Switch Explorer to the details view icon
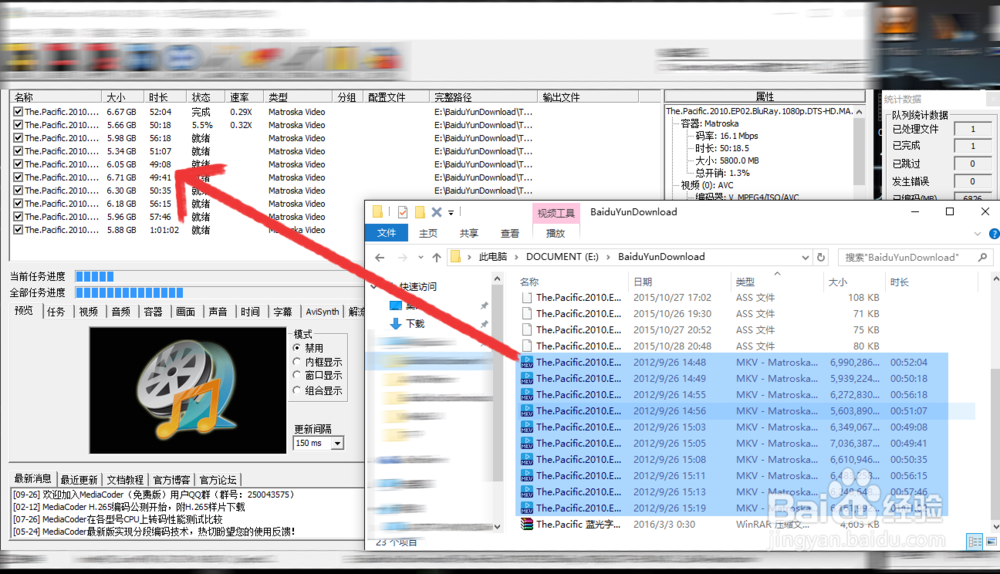The width and height of the screenshot is (1000, 574). [x=974, y=541]
